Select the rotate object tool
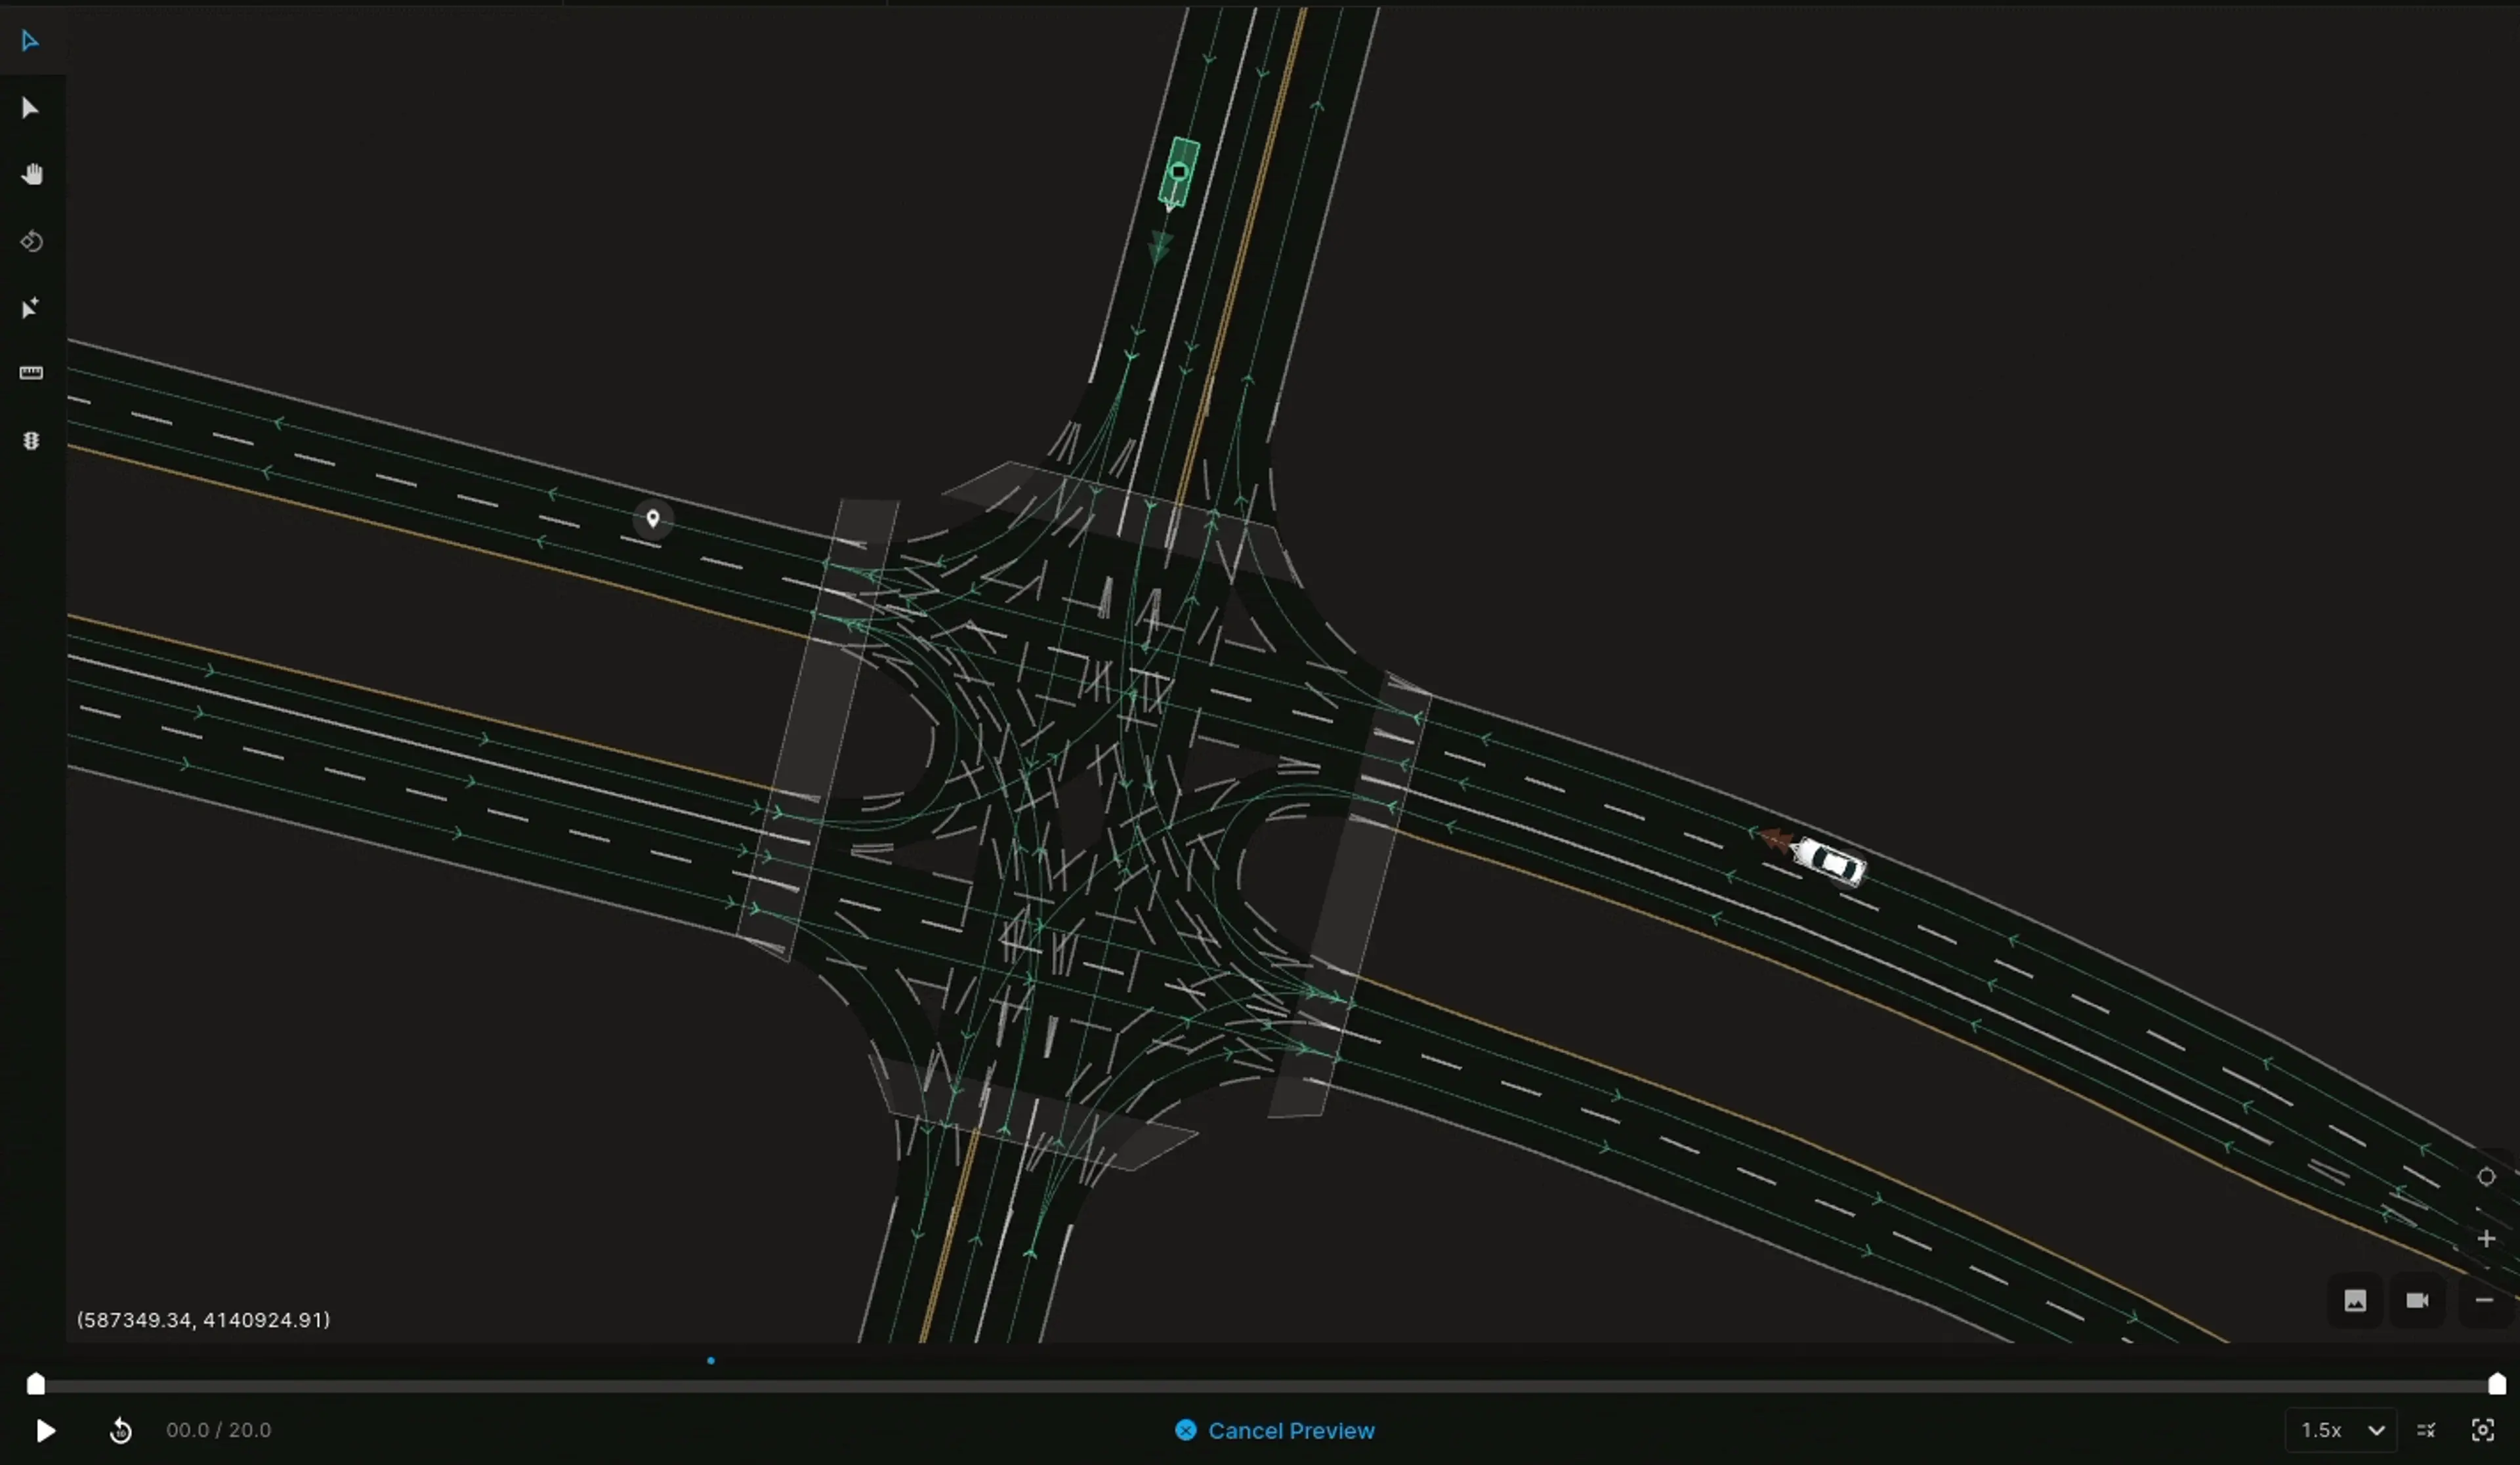The width and height of the screenshot is (2520, 1465). (31, 241)
